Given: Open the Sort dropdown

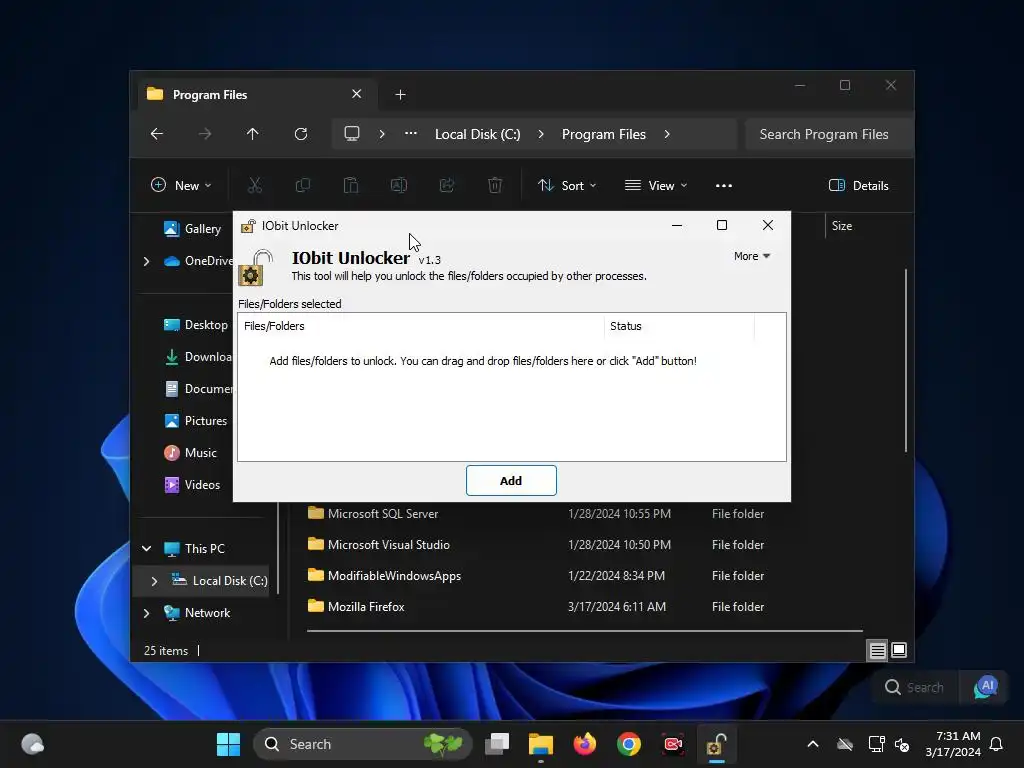Looking at the screenshot, I should tap(566, 185).
